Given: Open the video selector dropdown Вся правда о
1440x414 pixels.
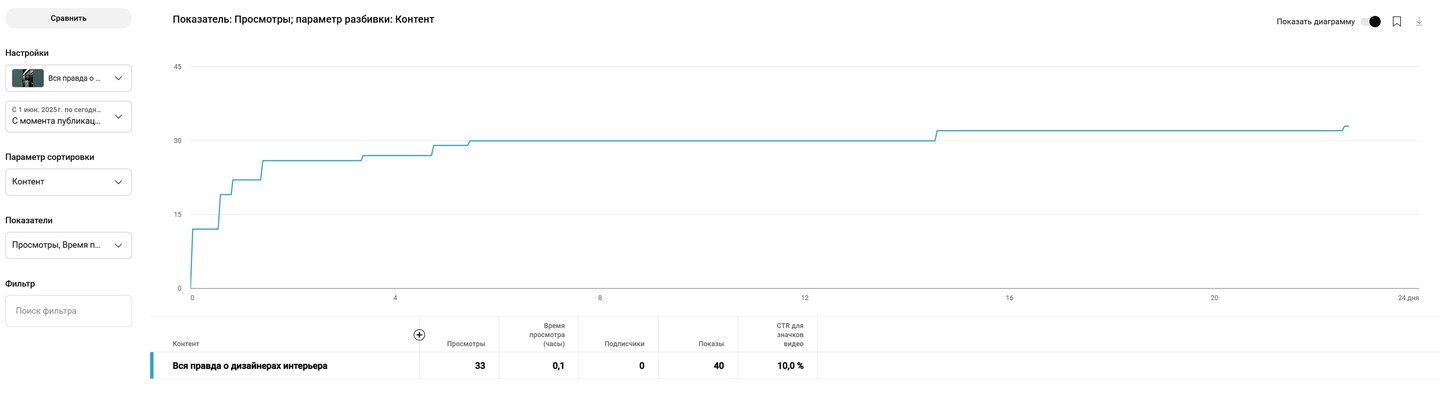Looking at the screenshot, I should (x=69, y=78).
